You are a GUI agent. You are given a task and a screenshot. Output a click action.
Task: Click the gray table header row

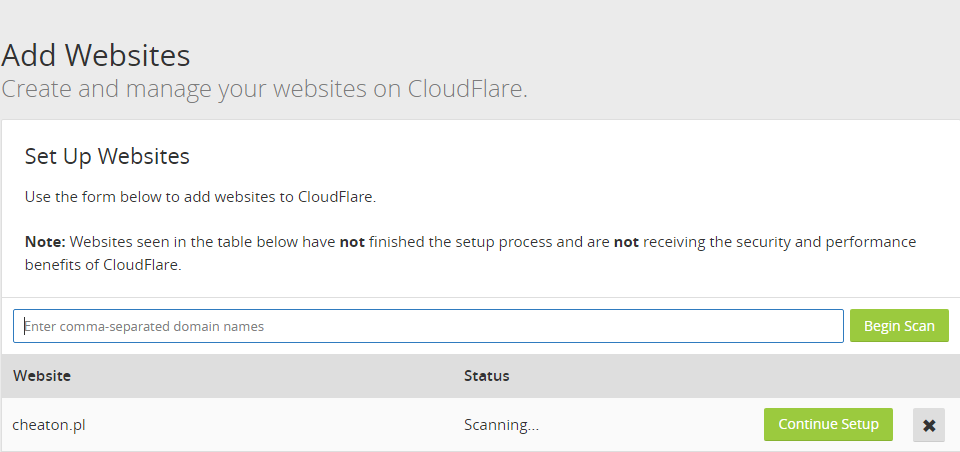tap(700, 376)
